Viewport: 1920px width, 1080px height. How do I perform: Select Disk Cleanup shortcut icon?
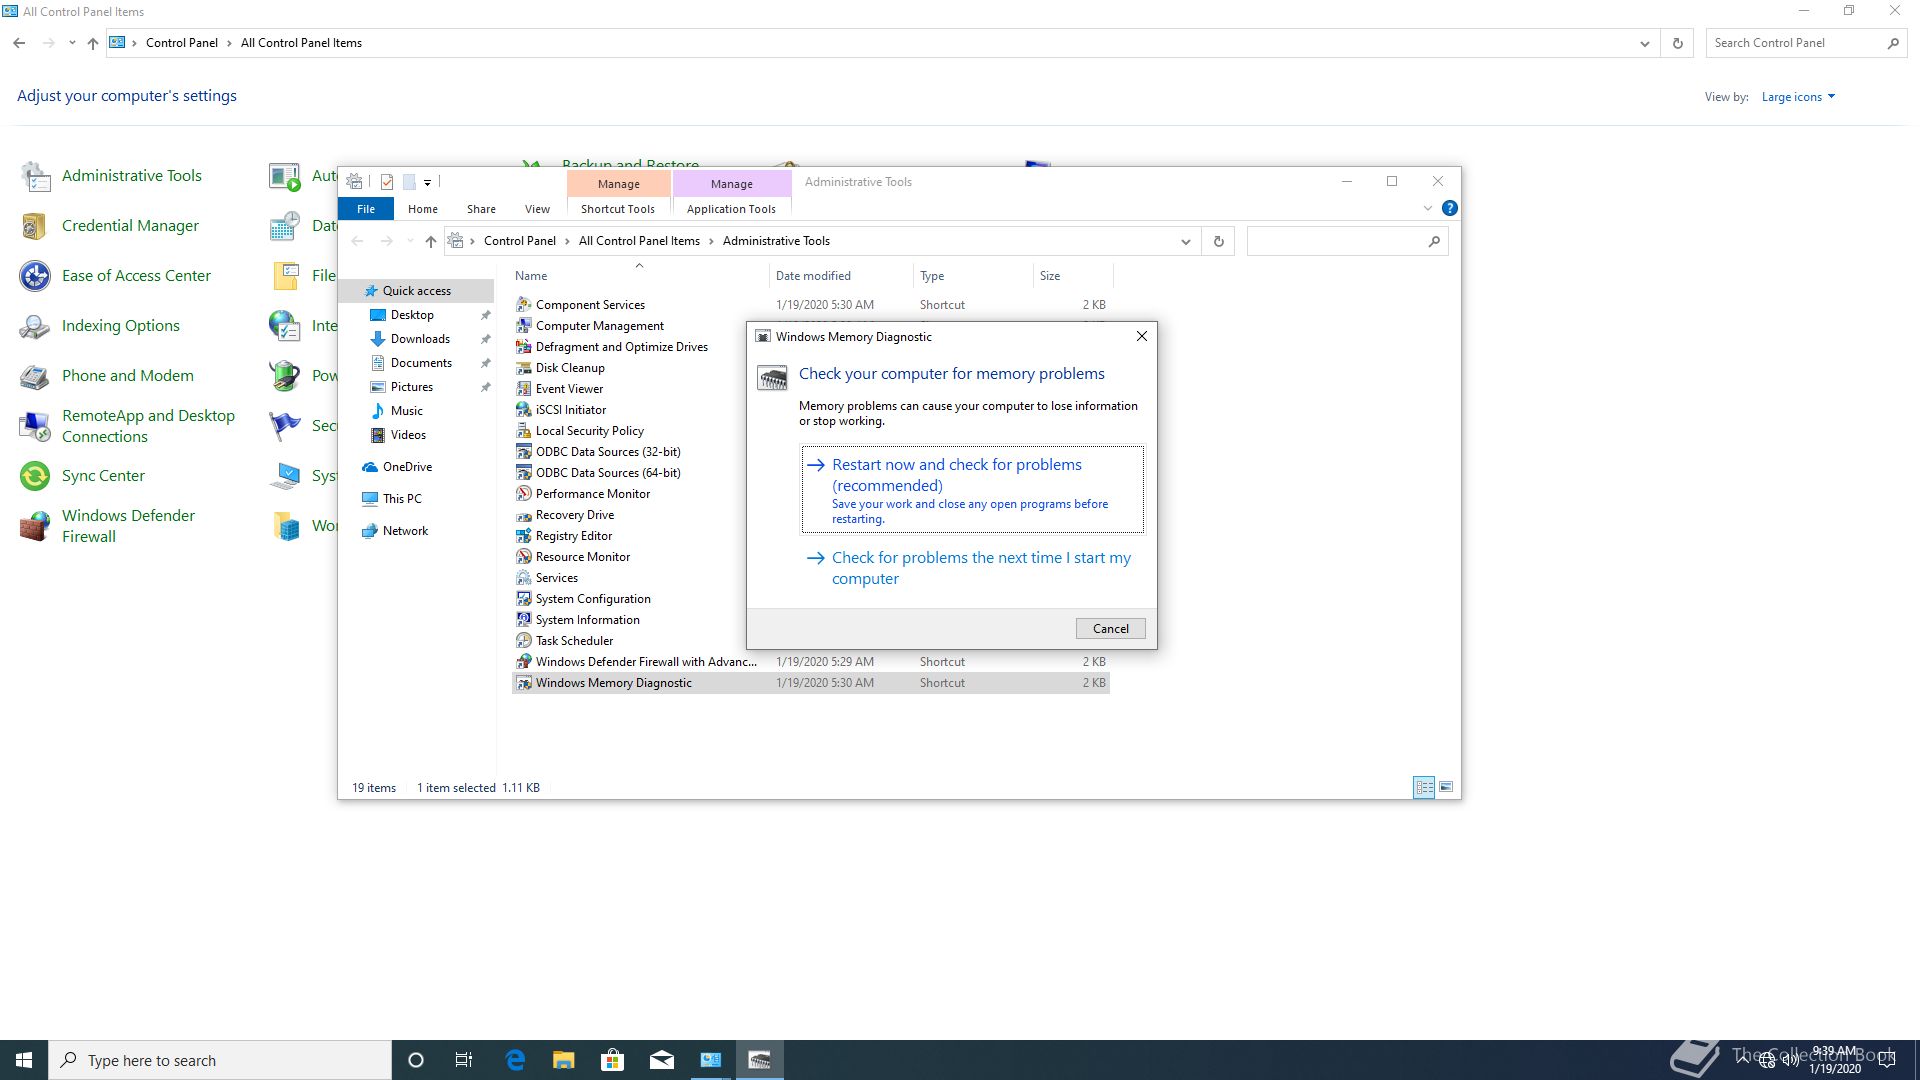[x=523, y=367]
